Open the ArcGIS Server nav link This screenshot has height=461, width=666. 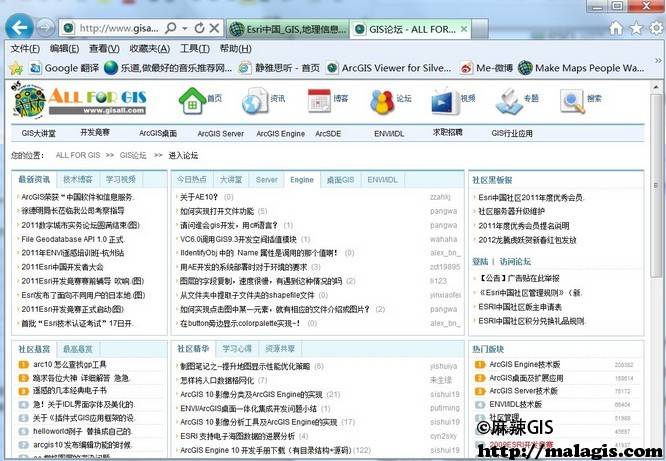tap(220, 133)
